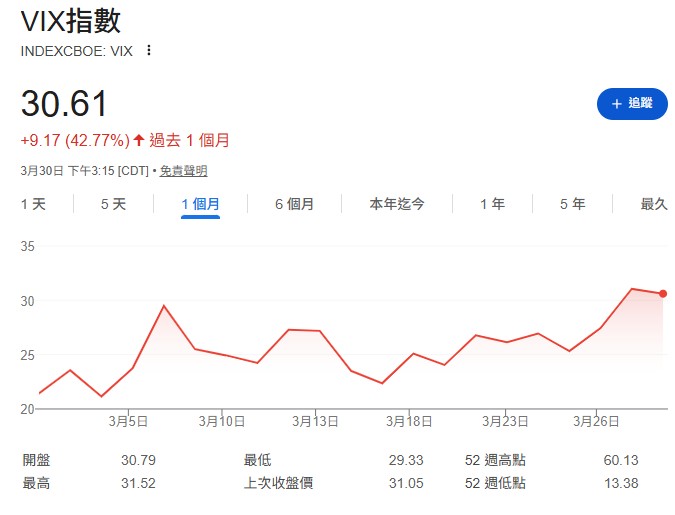Show 本年迄今 year-to-date chart
This screenshot has height=515, width=675.
coord(396,204)
